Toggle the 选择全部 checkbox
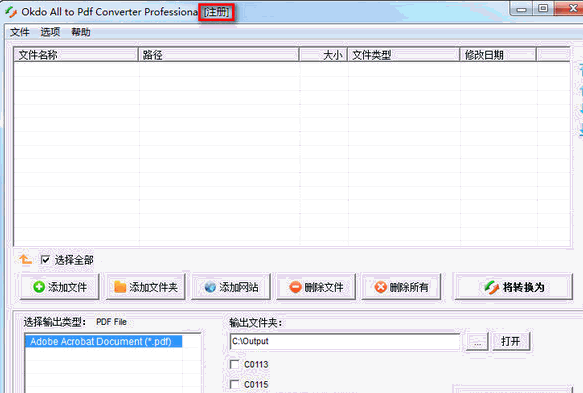 click(45, 260)
